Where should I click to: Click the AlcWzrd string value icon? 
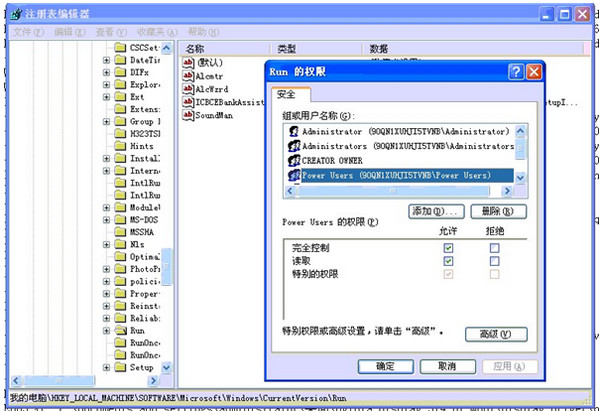[188, 89]
